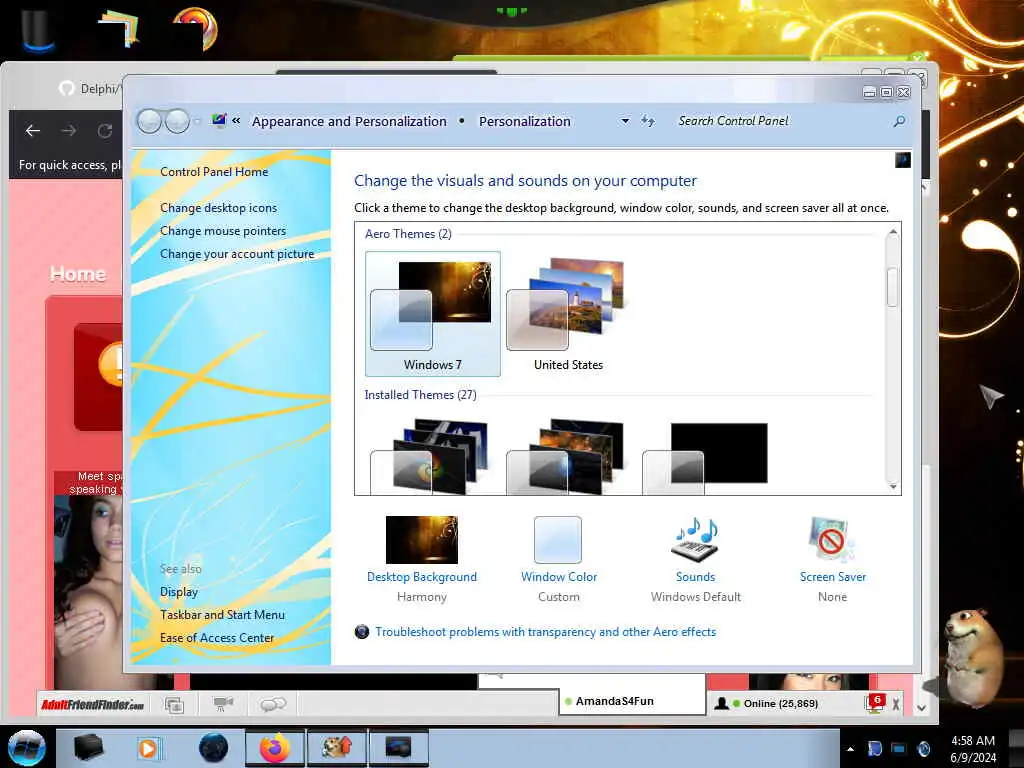Apply the United States theme

pos(568,313)
